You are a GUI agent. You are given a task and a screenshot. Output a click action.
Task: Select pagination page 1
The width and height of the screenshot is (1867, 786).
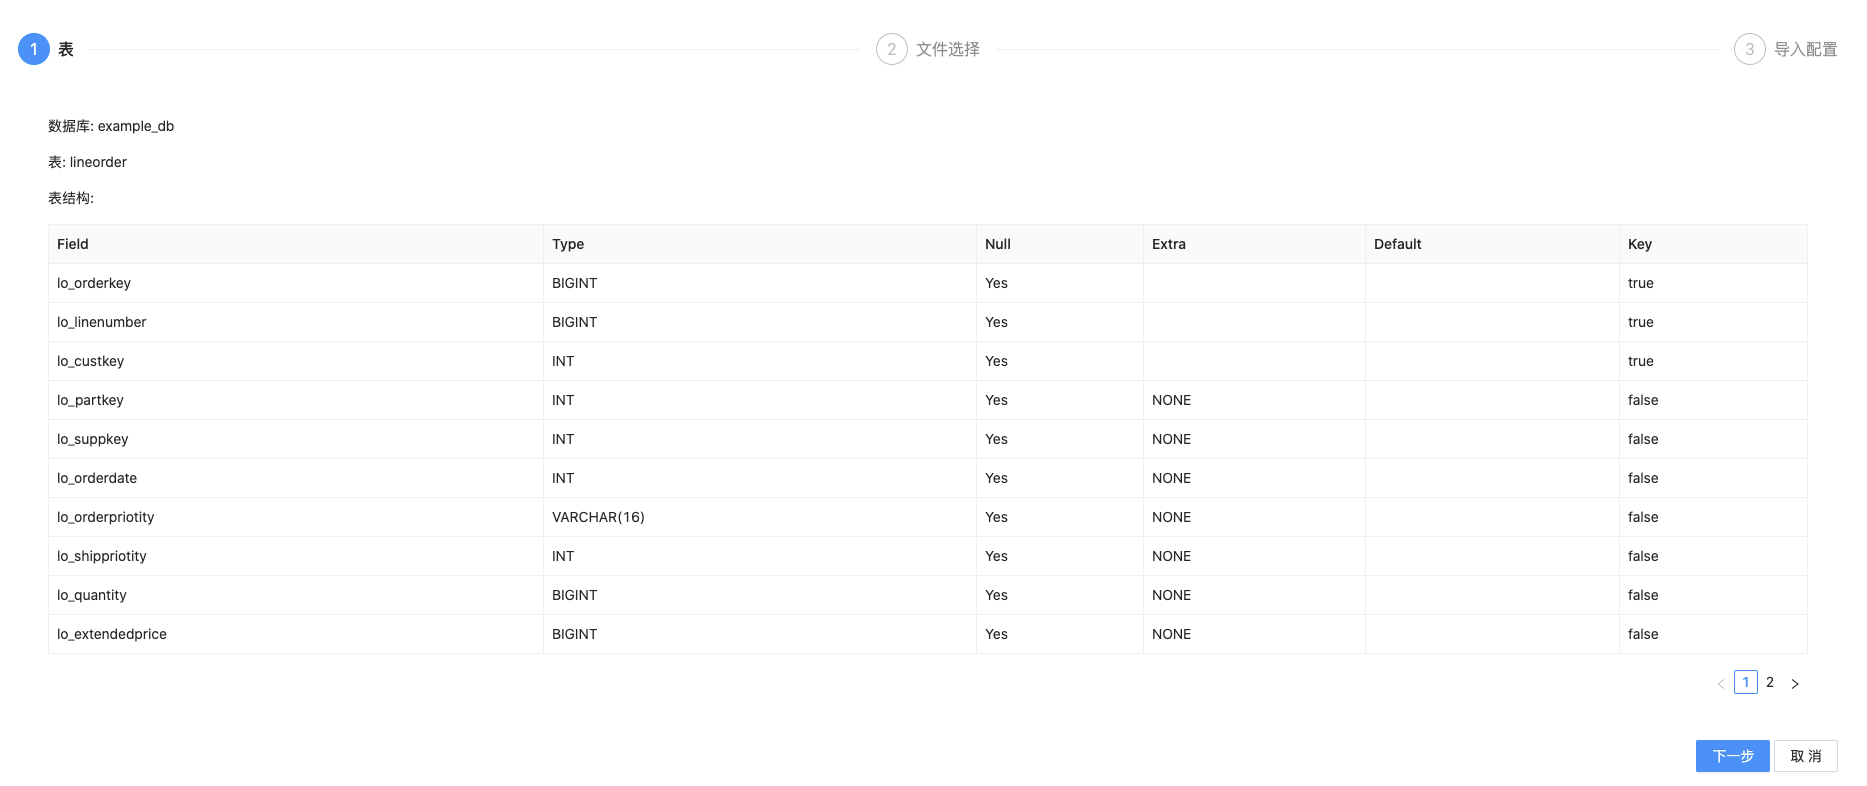pos(1746,682)
